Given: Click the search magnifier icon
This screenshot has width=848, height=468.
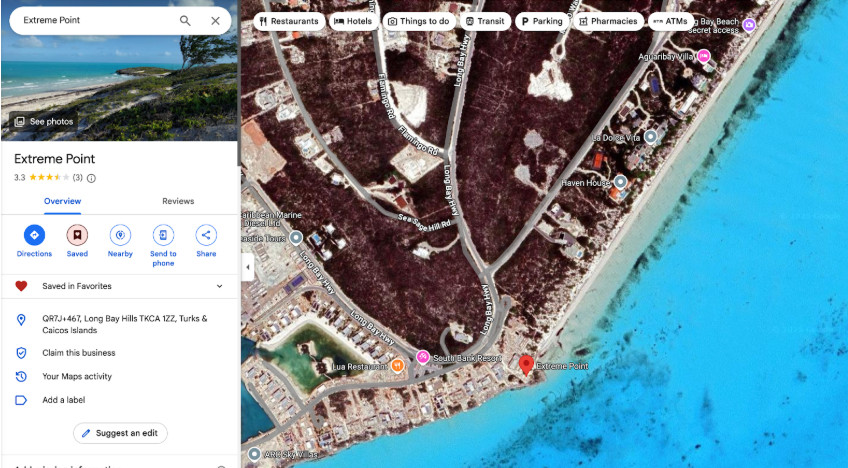Looking at the screenshot, I should (185, 21).
